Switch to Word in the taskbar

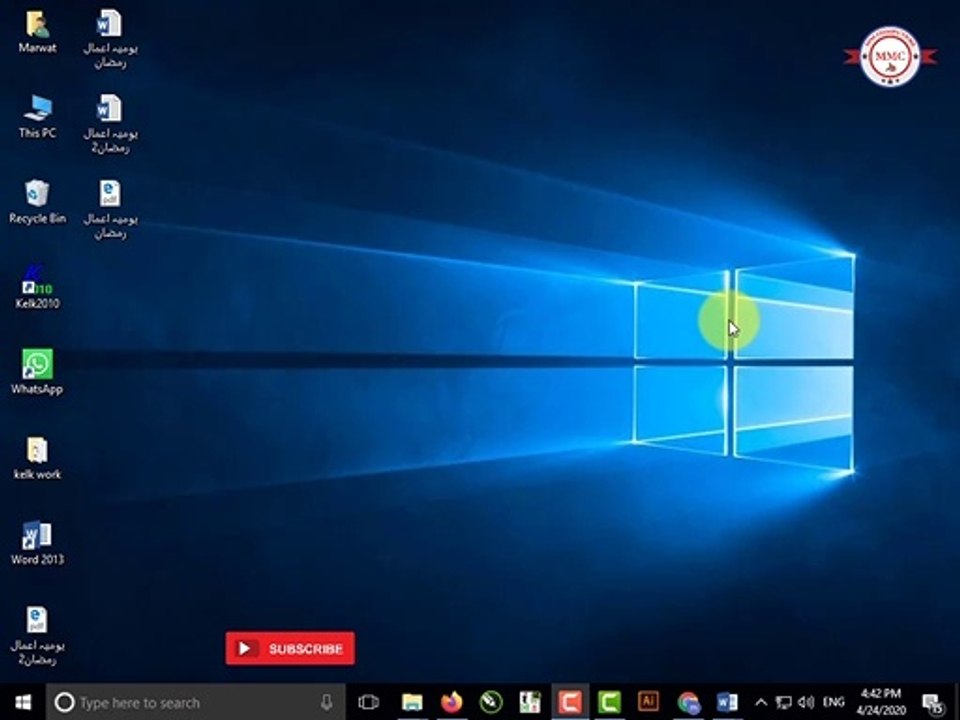727,702
